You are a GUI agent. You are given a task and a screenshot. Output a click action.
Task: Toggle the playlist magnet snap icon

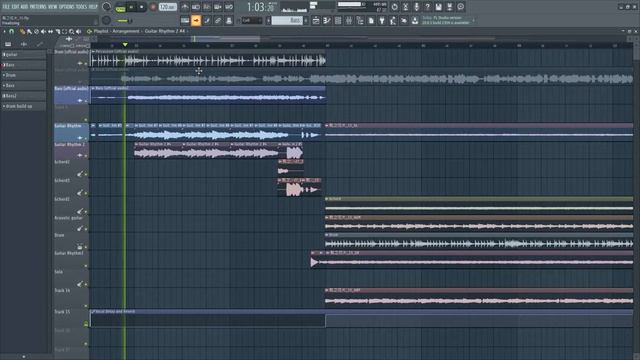click(11, 31)
